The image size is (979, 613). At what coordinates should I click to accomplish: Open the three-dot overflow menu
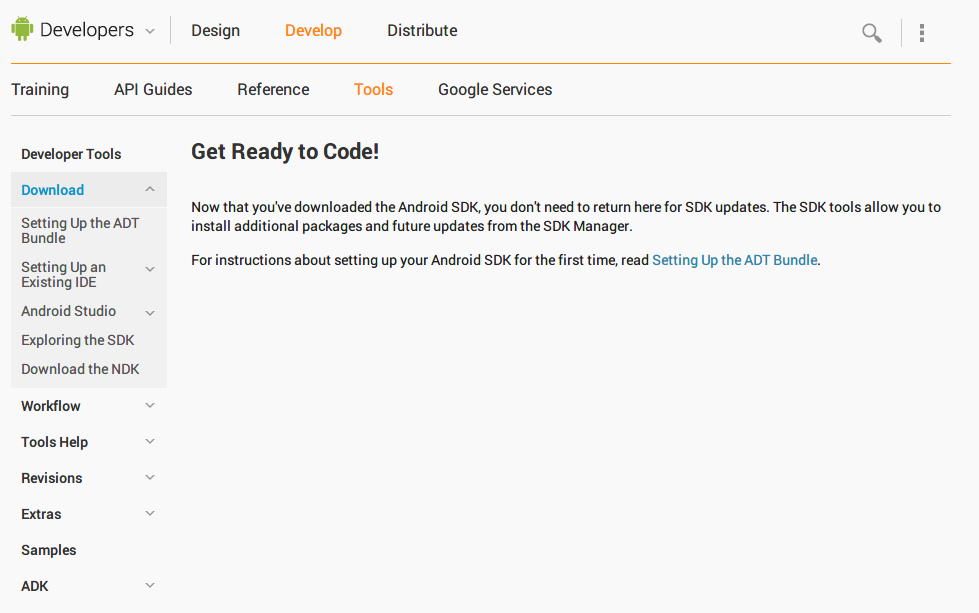921,33
